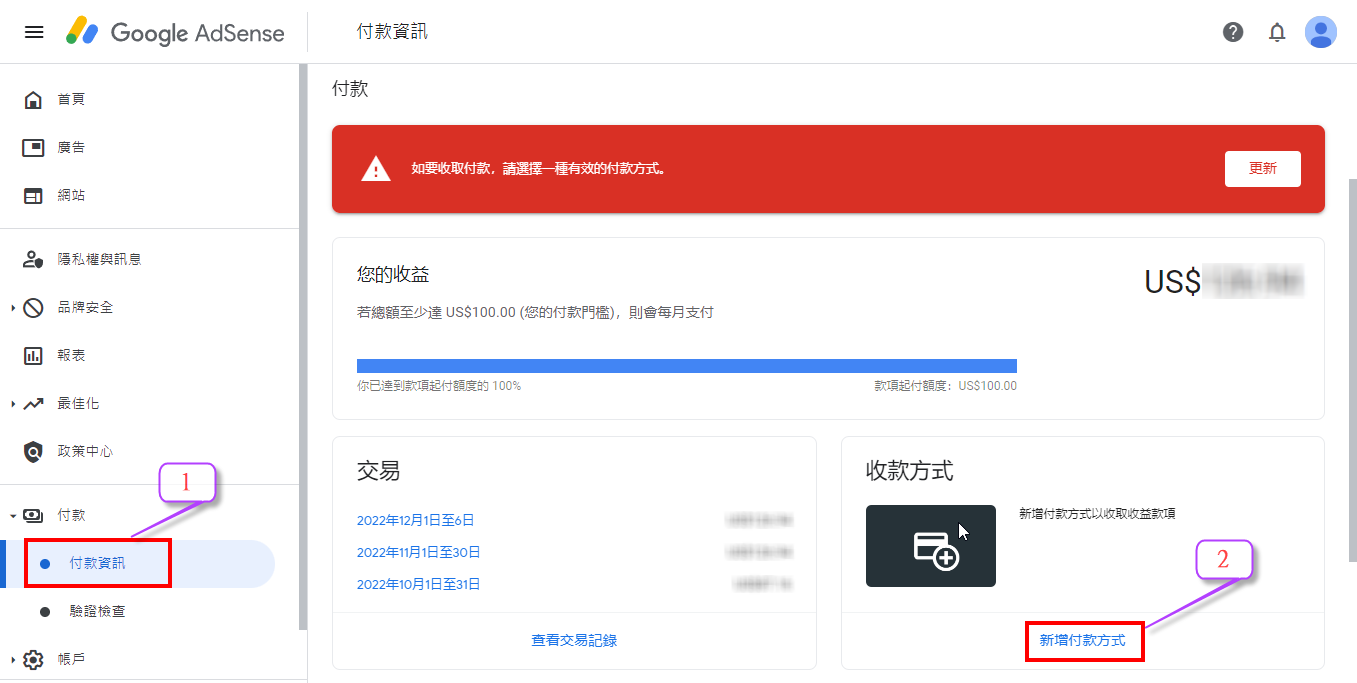The image size is (1357, 683).
Task: Open 廣告 in the sidebar
Action: click(x=71, y=147)
